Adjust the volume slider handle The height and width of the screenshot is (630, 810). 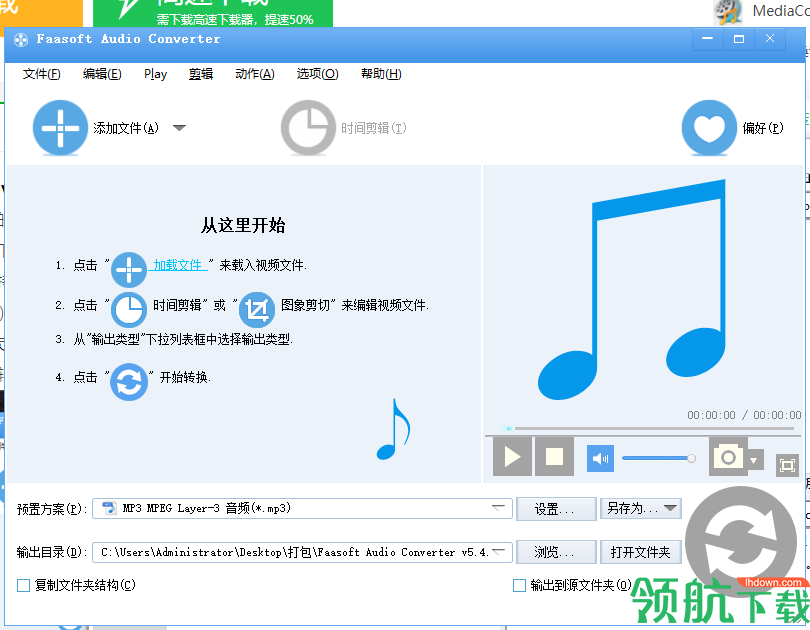pyautogui.click(x=691, y=458)
